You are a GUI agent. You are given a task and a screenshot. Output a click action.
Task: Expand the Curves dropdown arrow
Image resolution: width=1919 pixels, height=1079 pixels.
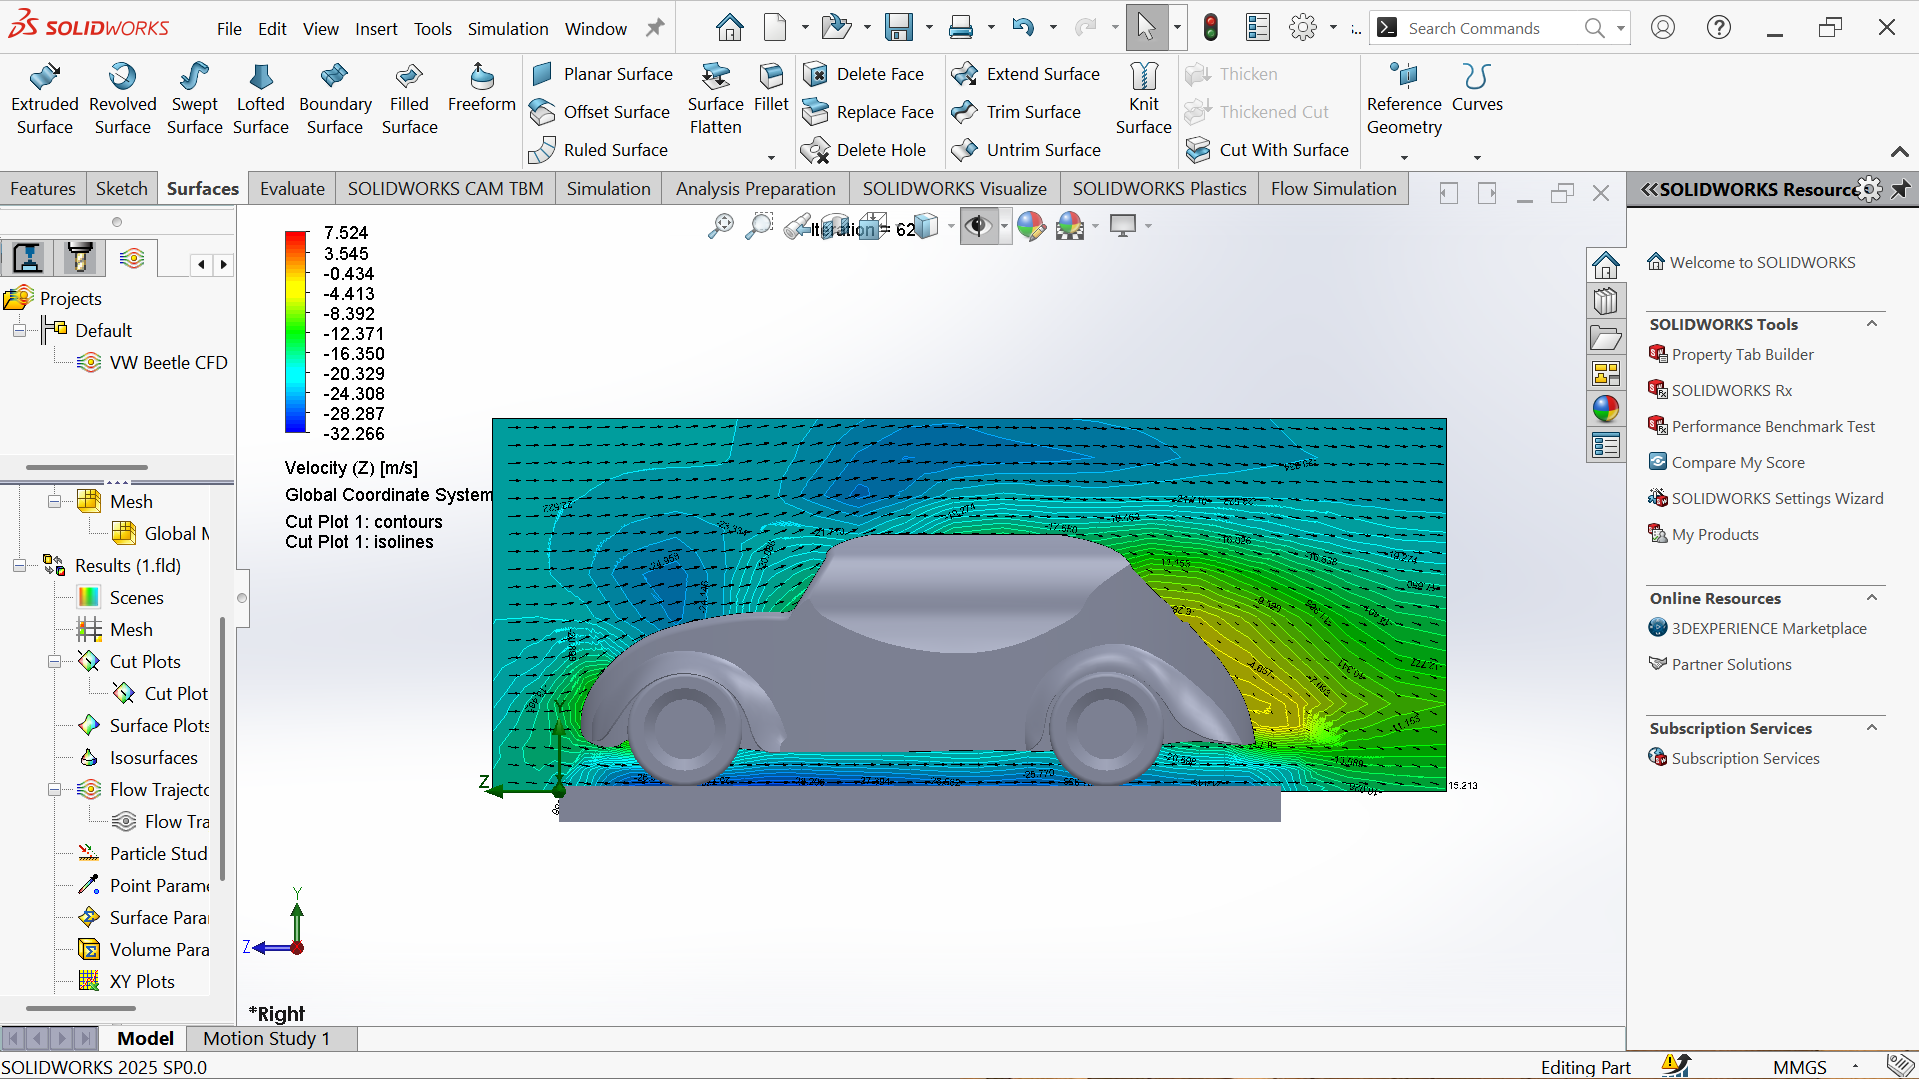(1477, 157)
